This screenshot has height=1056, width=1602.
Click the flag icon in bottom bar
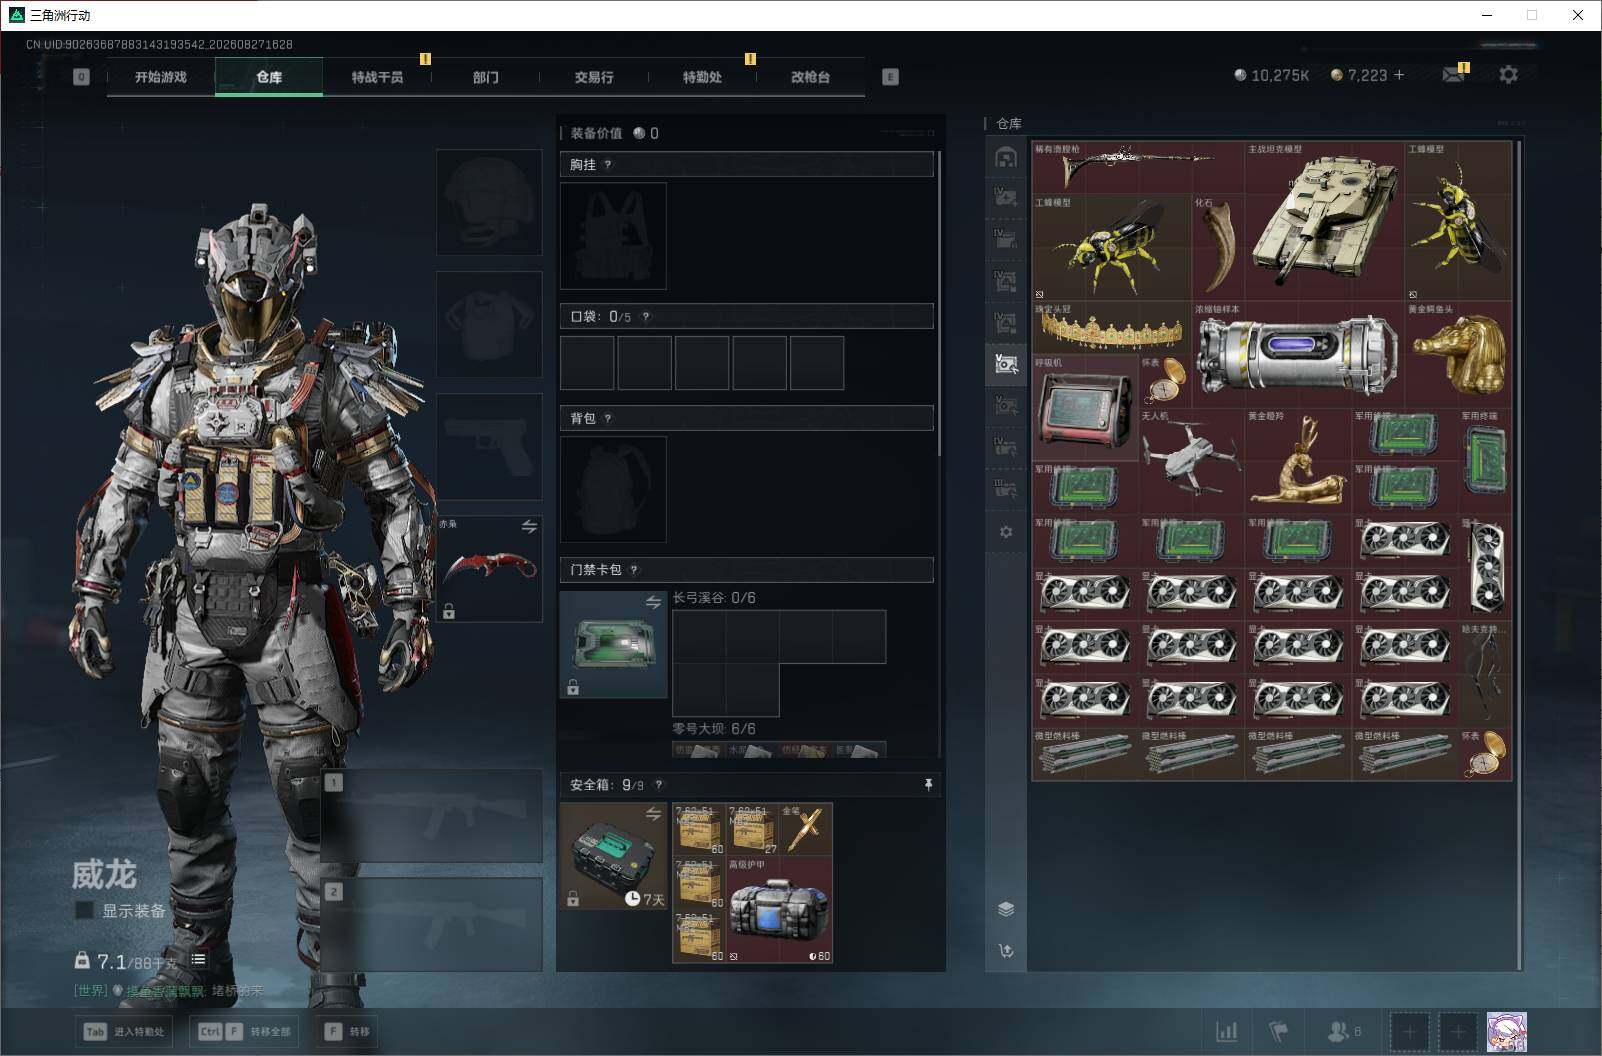coord(1278,1031)
